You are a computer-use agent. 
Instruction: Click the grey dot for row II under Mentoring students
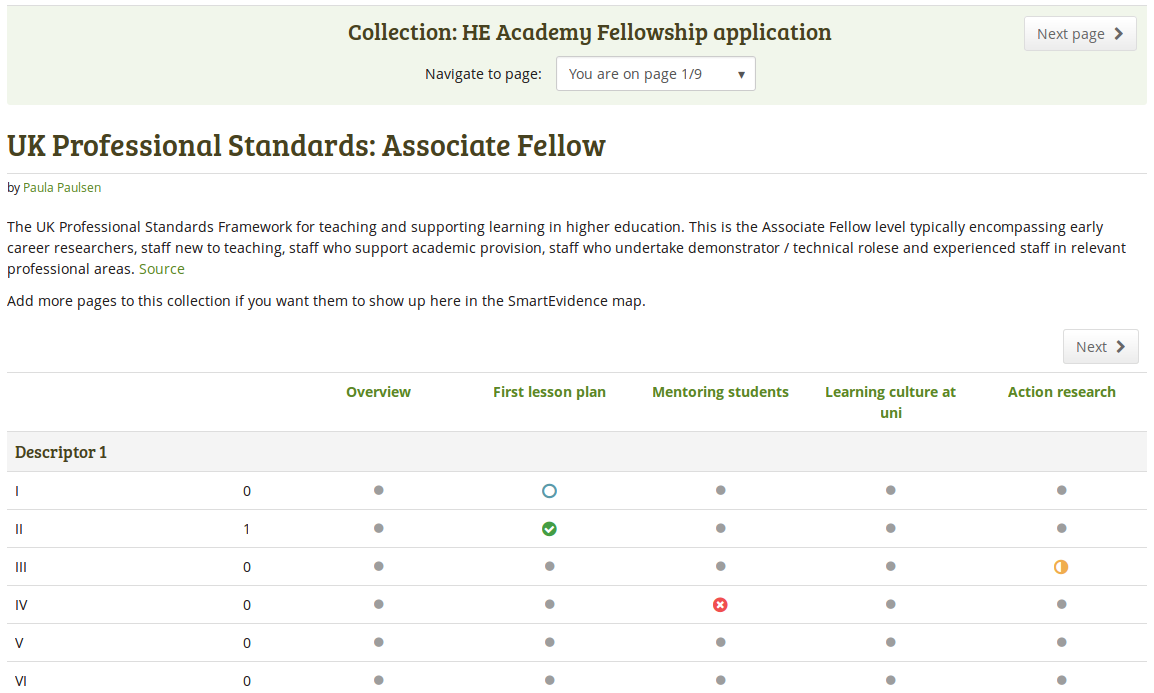[x=721, y=528]
